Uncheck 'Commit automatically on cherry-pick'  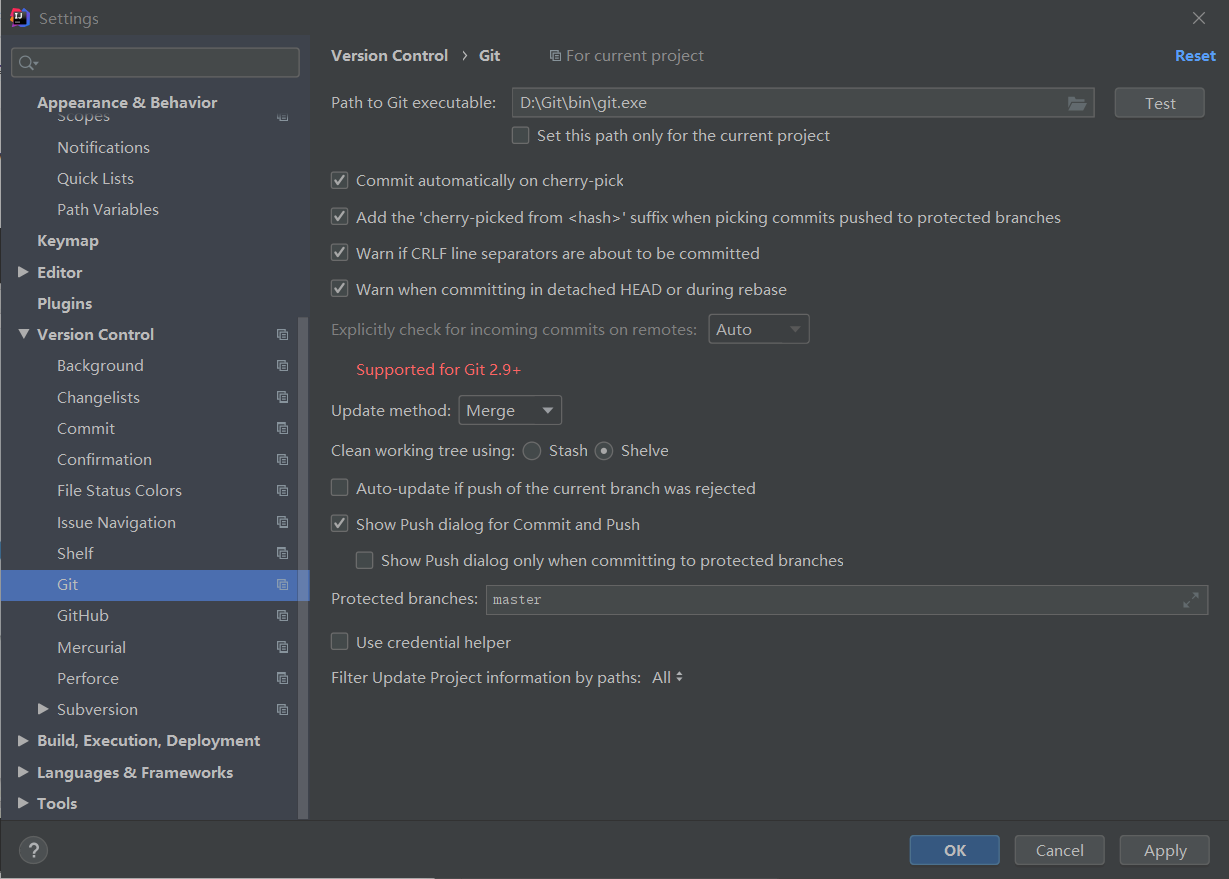point(339,181)
